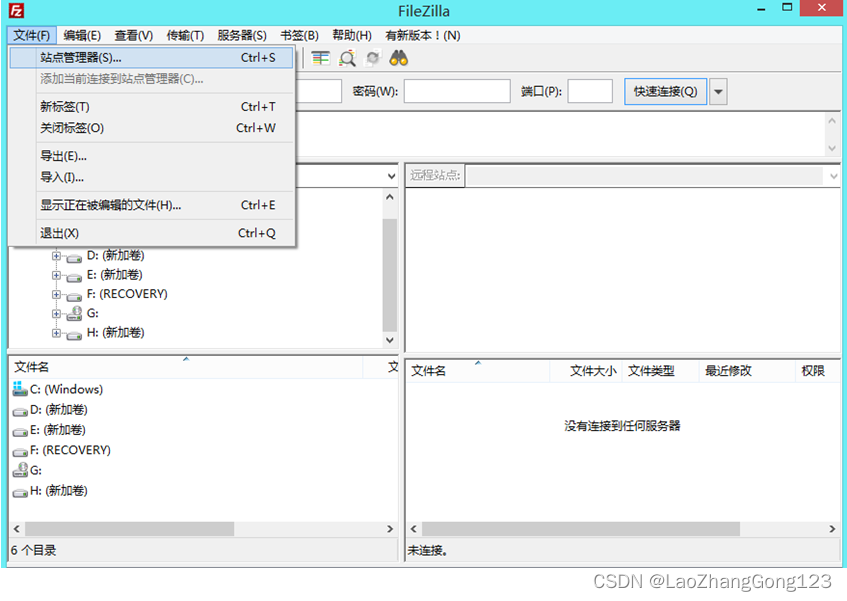Image resolution: width=847 pixels, height=601 pixels.
Task: Select the D: (新加卷) label in the tree
Action: [116, 255]
